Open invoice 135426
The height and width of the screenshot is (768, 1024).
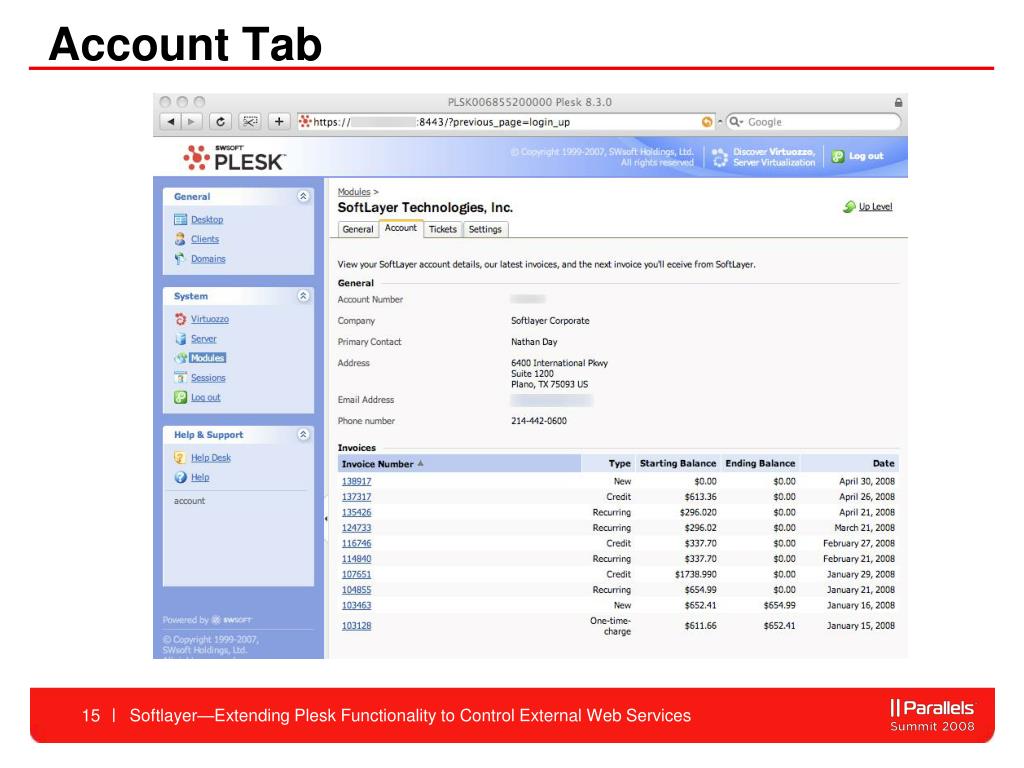tap(357, 513)
